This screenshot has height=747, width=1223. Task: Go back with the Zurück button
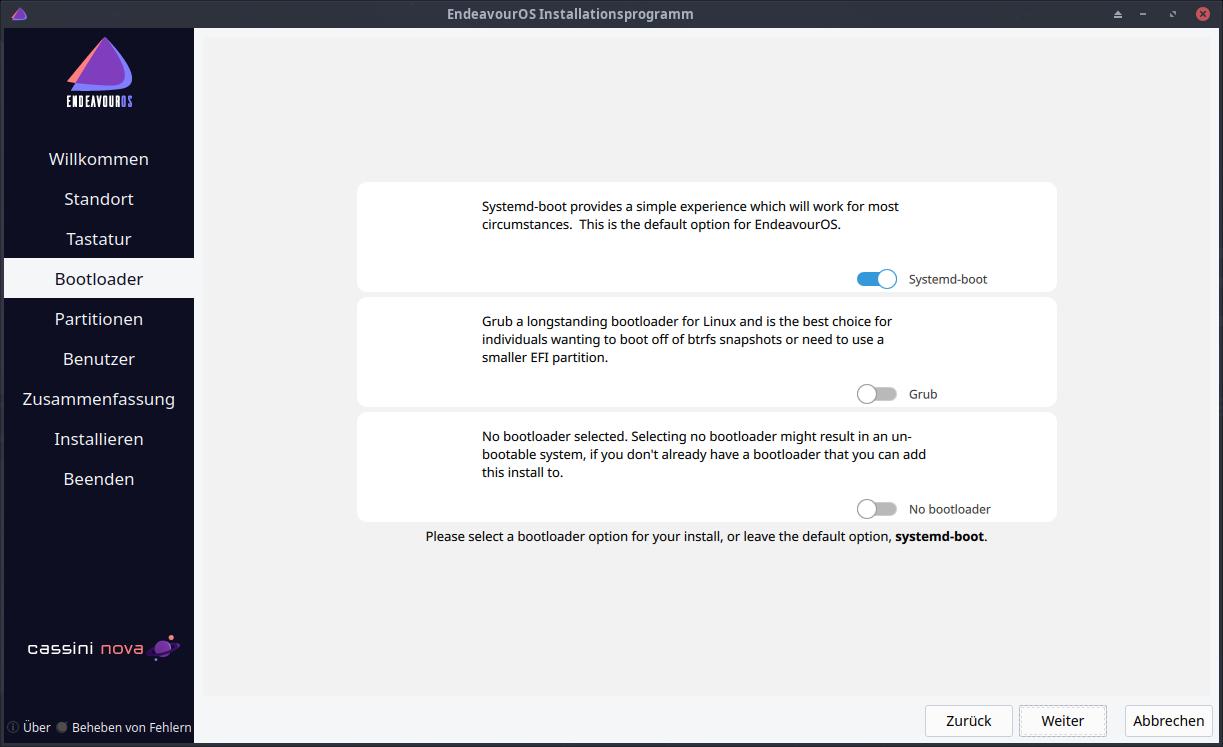pos(968,720)
